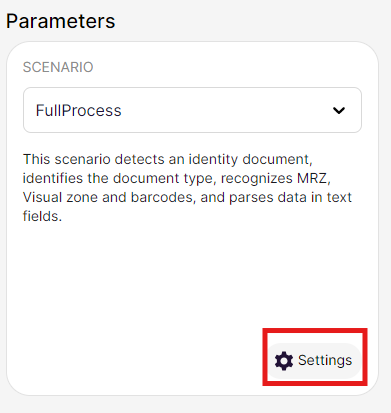Select the FullProcess text in combo box
391x413 pixels.
click(x=78, y=110)
